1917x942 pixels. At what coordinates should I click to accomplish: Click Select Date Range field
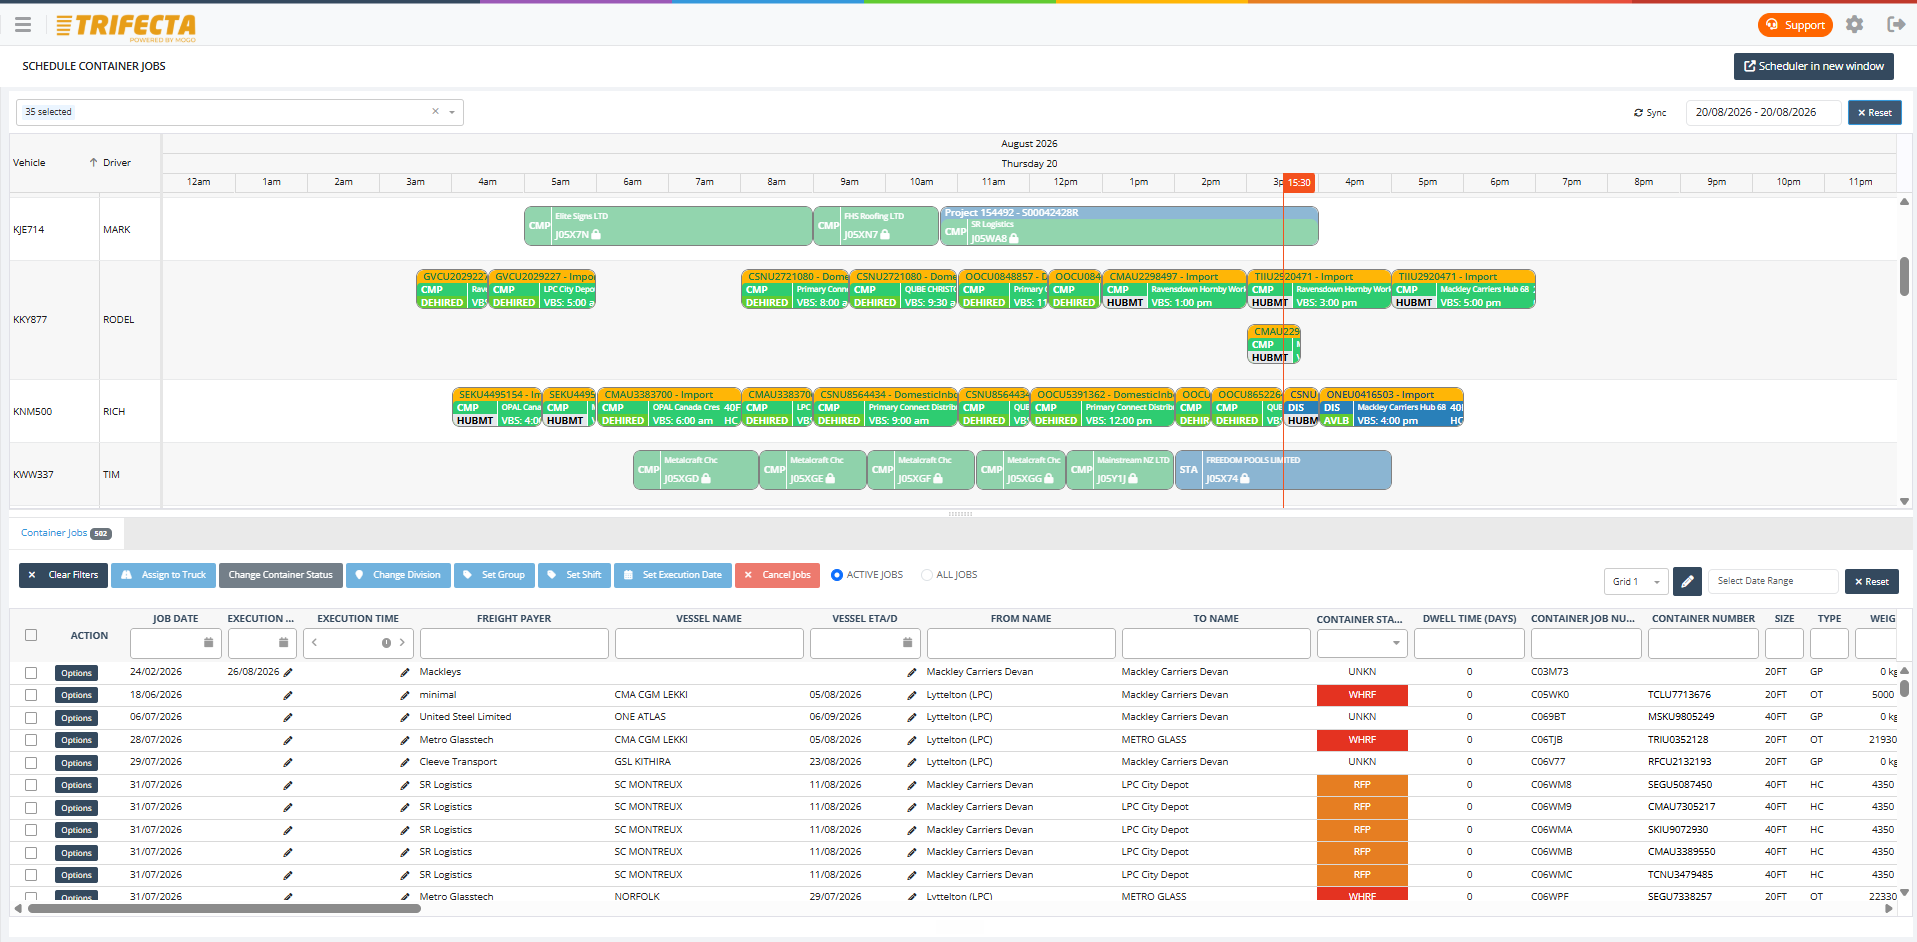click(x=1773, y=581)
